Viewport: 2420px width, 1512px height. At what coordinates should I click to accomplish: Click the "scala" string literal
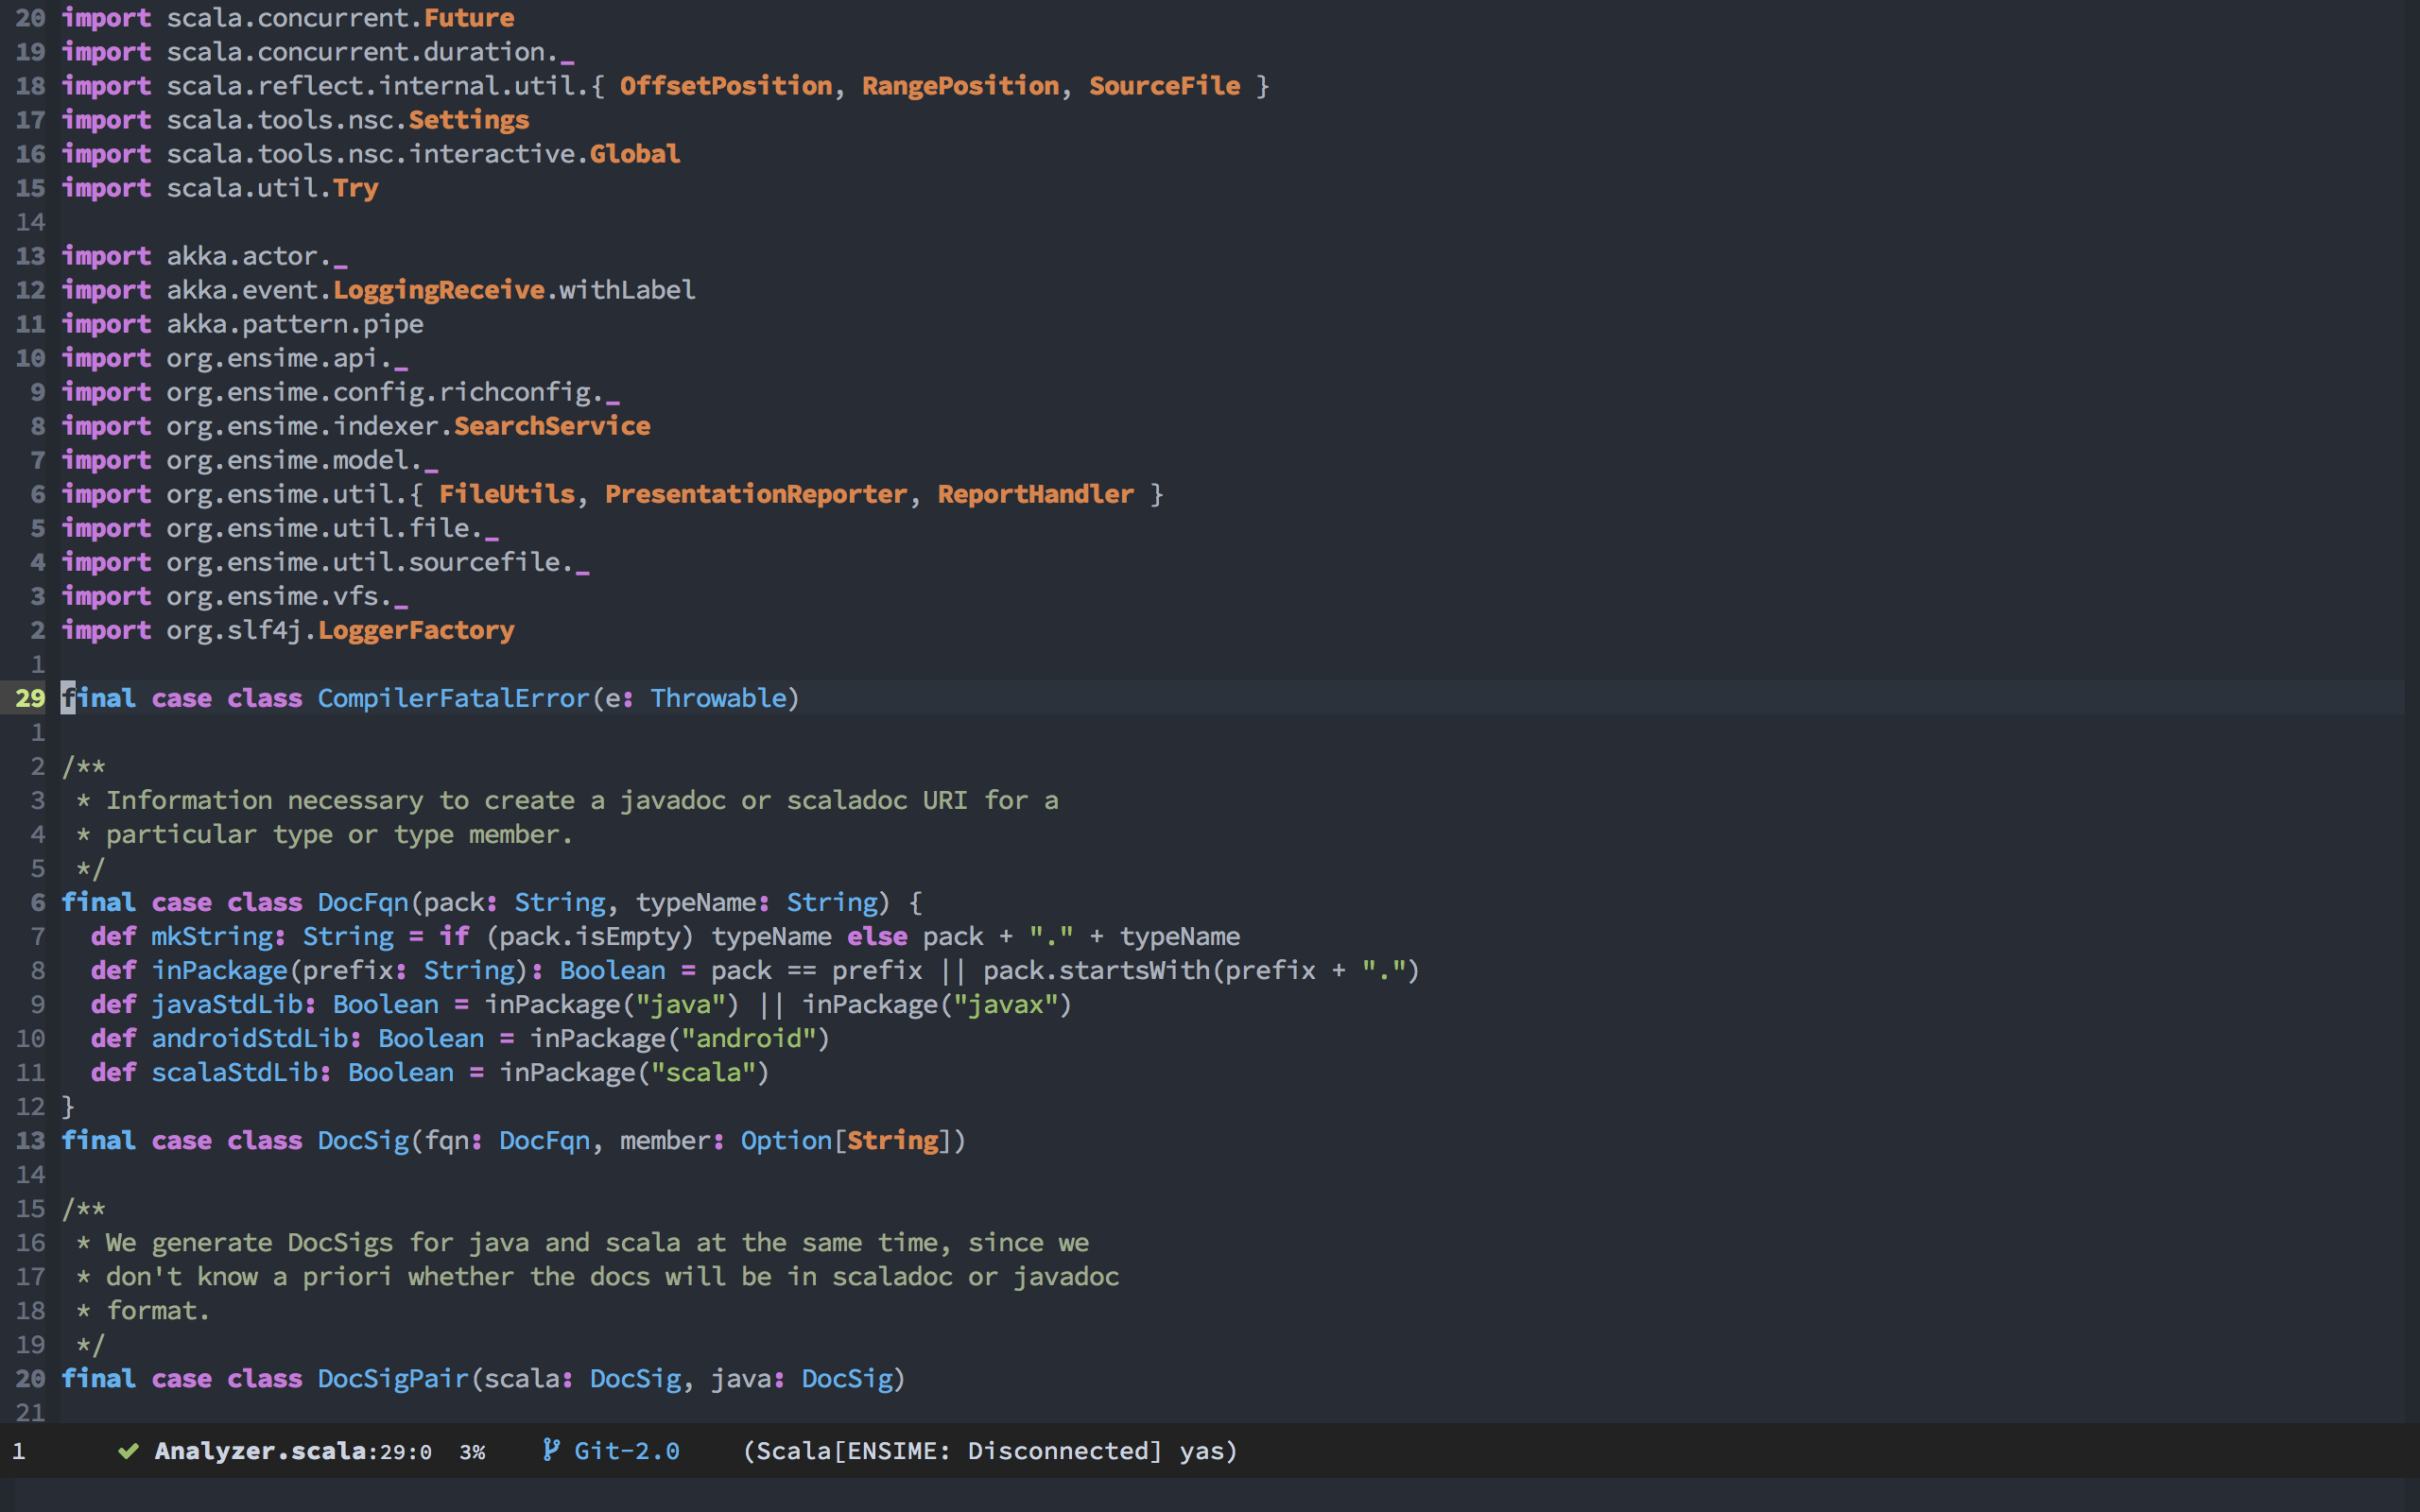(703, 1072)
